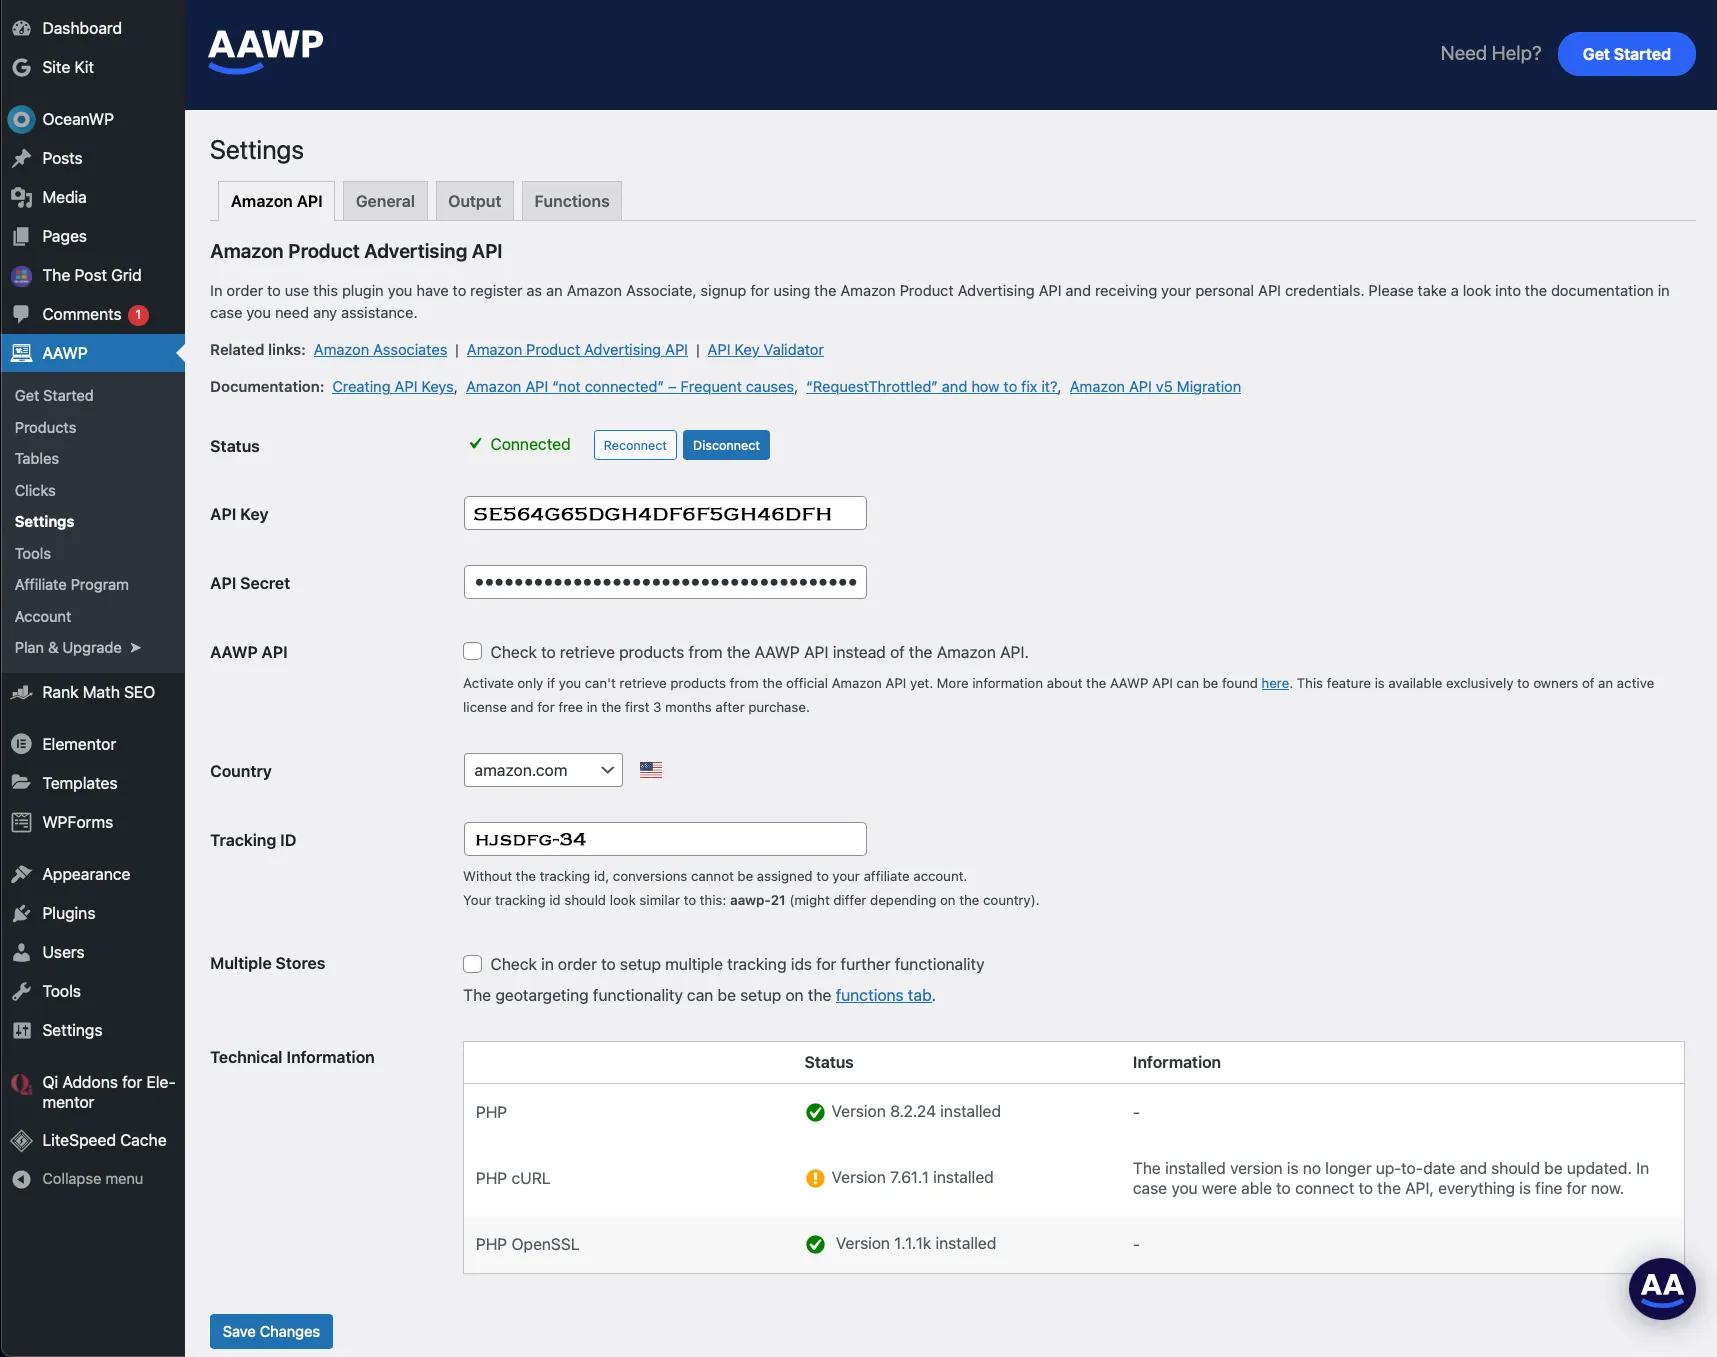1717x1357 pixels.
Task: Click the Rank Math SEO icon
Action: point(21,692)
